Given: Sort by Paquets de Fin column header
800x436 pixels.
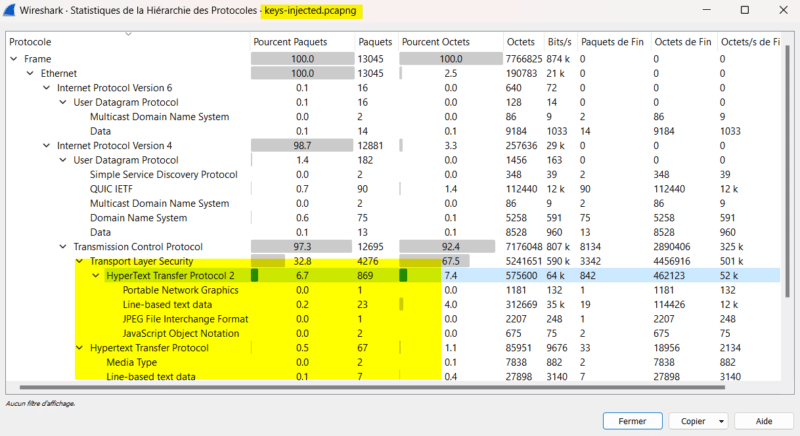Looking at the screenshot, I should point(614,42).
